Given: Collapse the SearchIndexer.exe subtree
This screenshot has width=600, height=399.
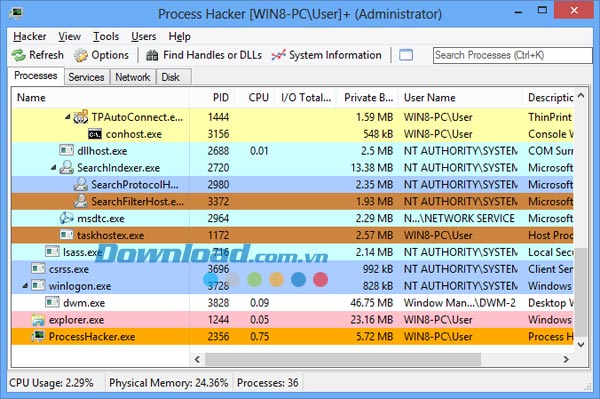Looking at the screenshot, I should (x=53, y=168).
